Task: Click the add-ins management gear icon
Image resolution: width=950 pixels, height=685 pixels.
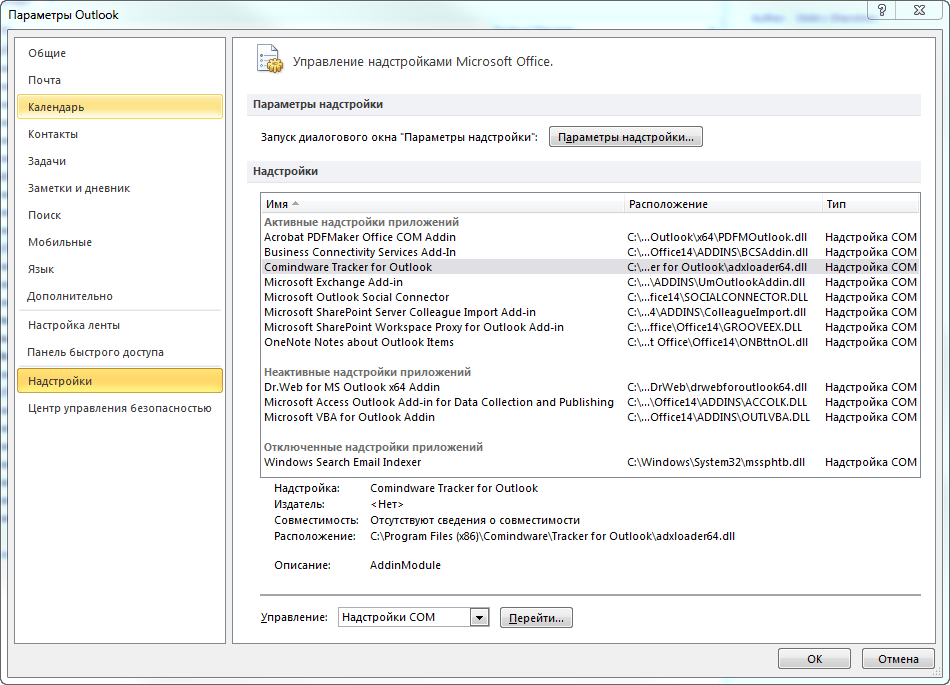Action: [x=270, y=59]
